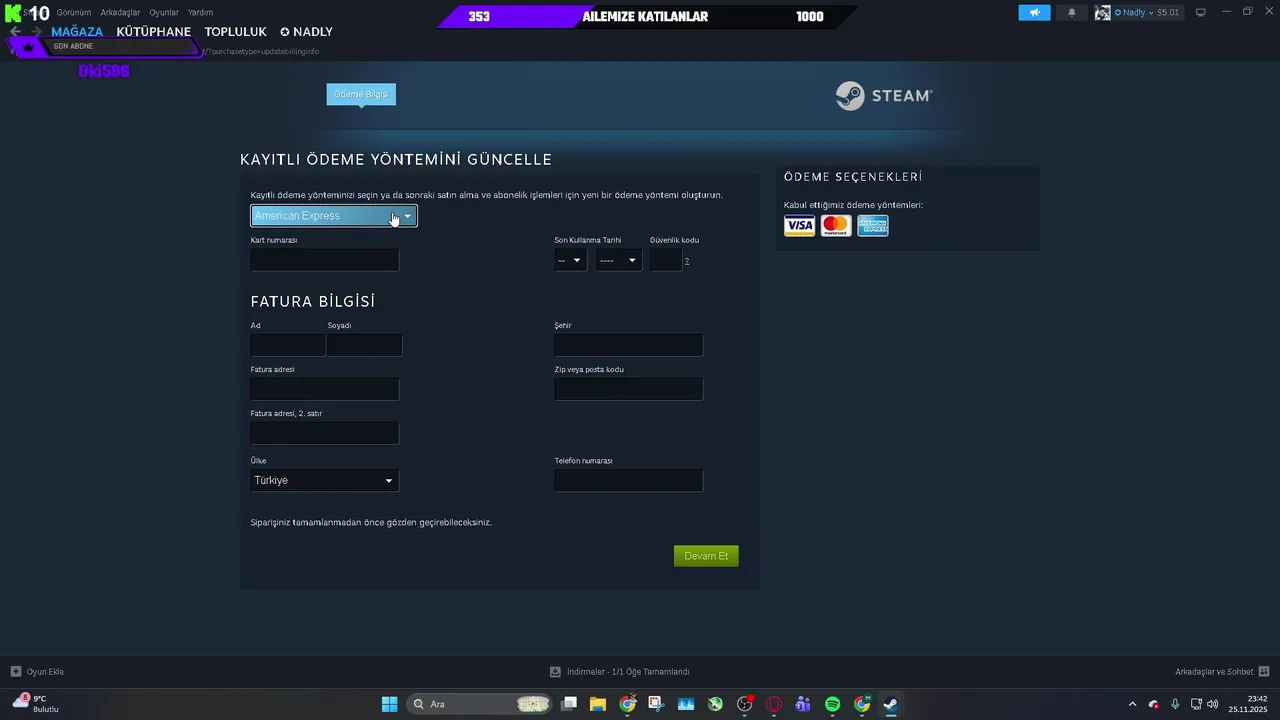The height and width of the screenshot is (720, 1280).
Task: Click the ÖDEME SEÇENEKLERİ heading
Action: tap(853, 177)
